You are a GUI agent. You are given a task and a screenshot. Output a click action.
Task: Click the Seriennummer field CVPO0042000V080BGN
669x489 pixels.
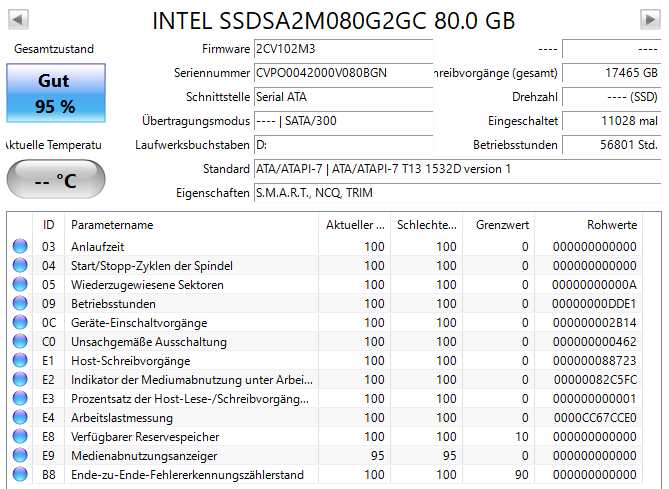[343, 73]
